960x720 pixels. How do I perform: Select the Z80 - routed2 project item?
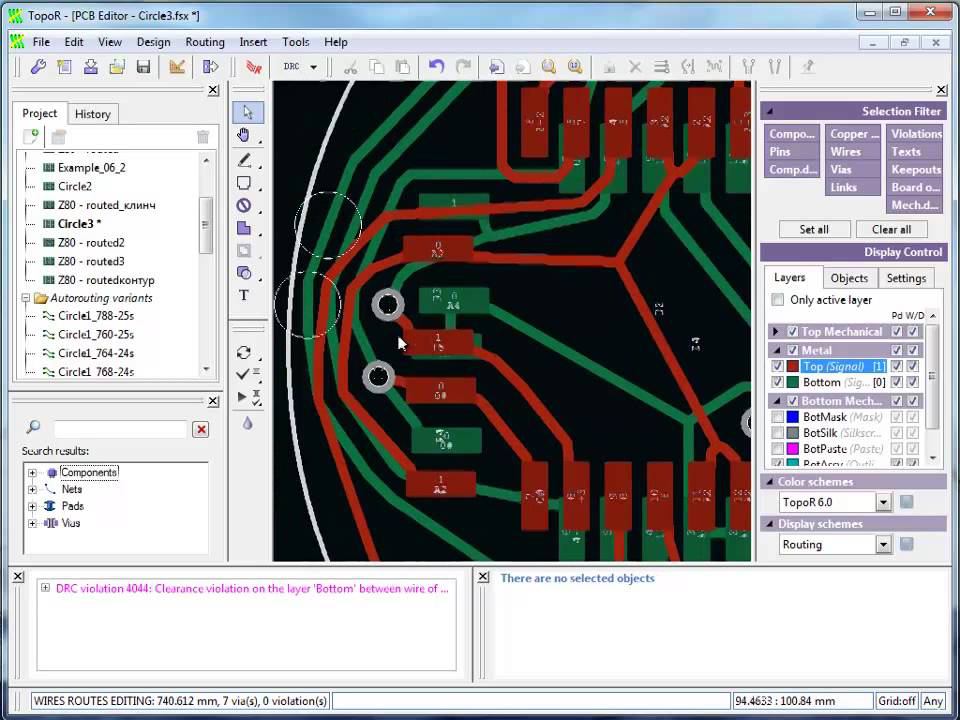click(x=91, y=242)
